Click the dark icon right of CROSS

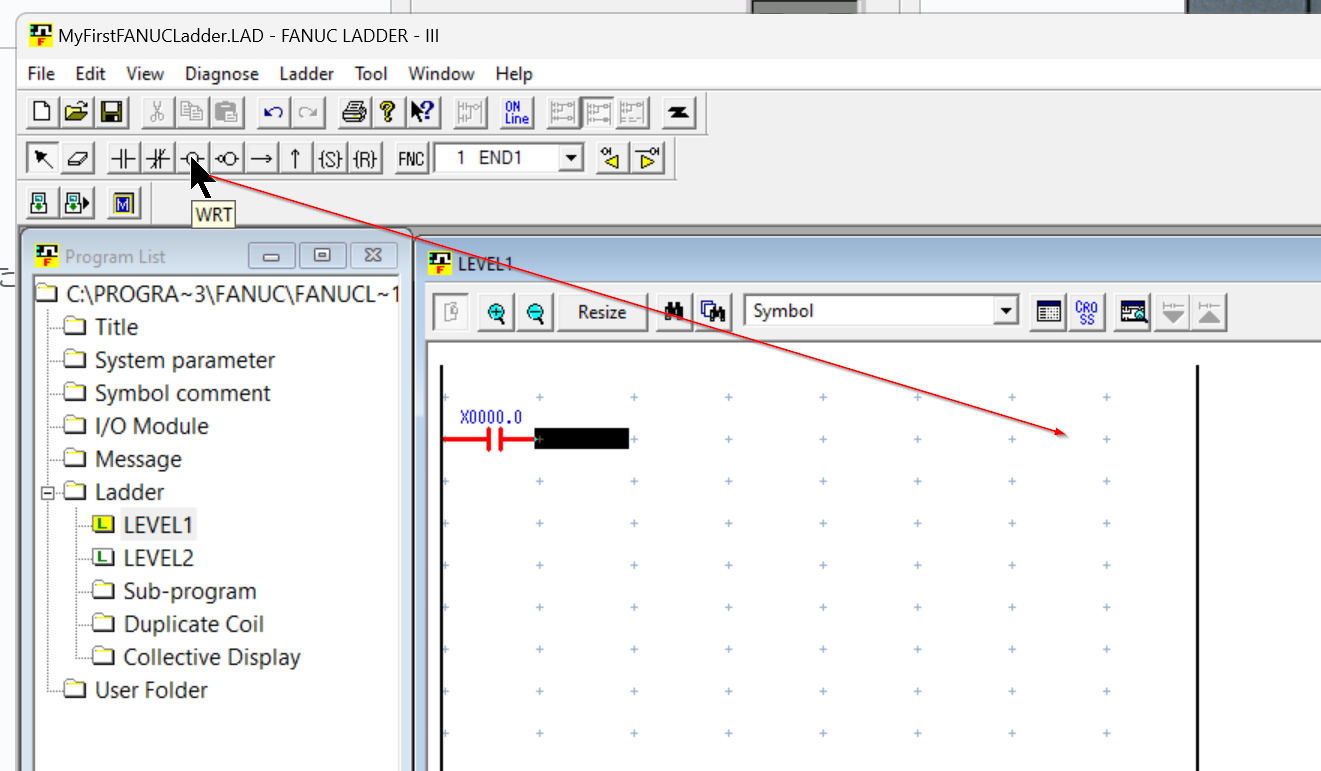pos(1133,312)
